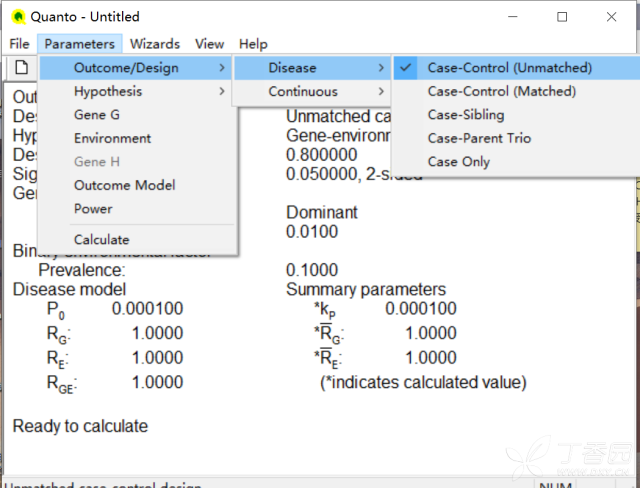Click the kp value 0.000100
Image resolution: width=640 pixels, height=488 pixels.
tap(421, 308)
